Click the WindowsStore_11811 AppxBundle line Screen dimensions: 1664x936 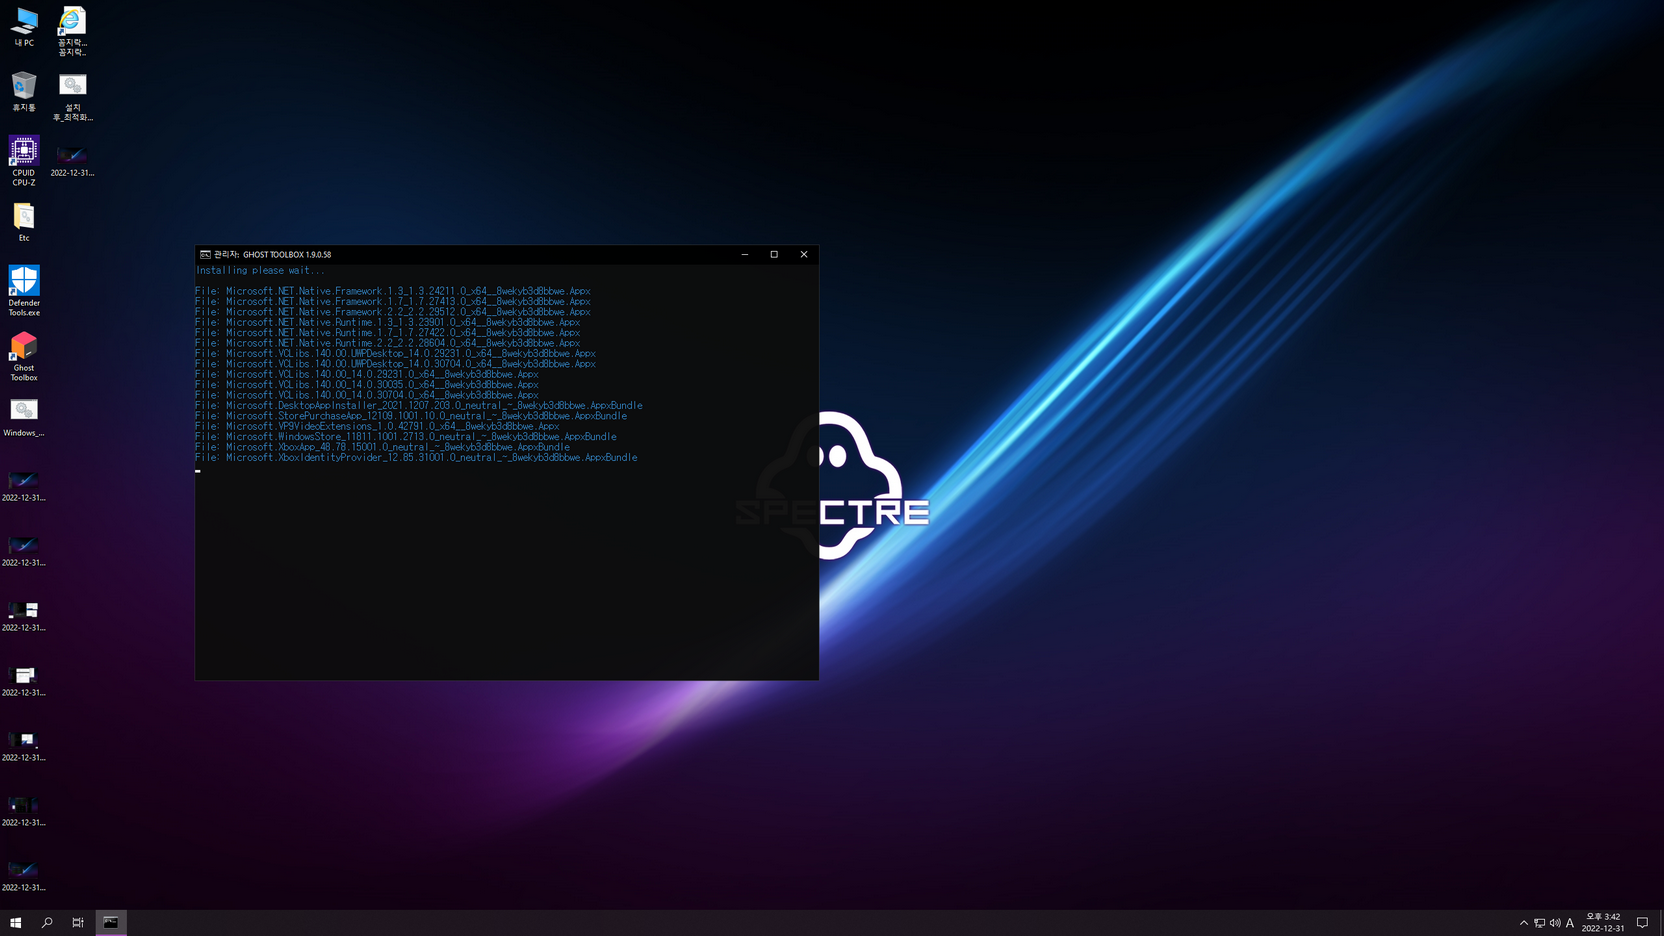[406, 436]
